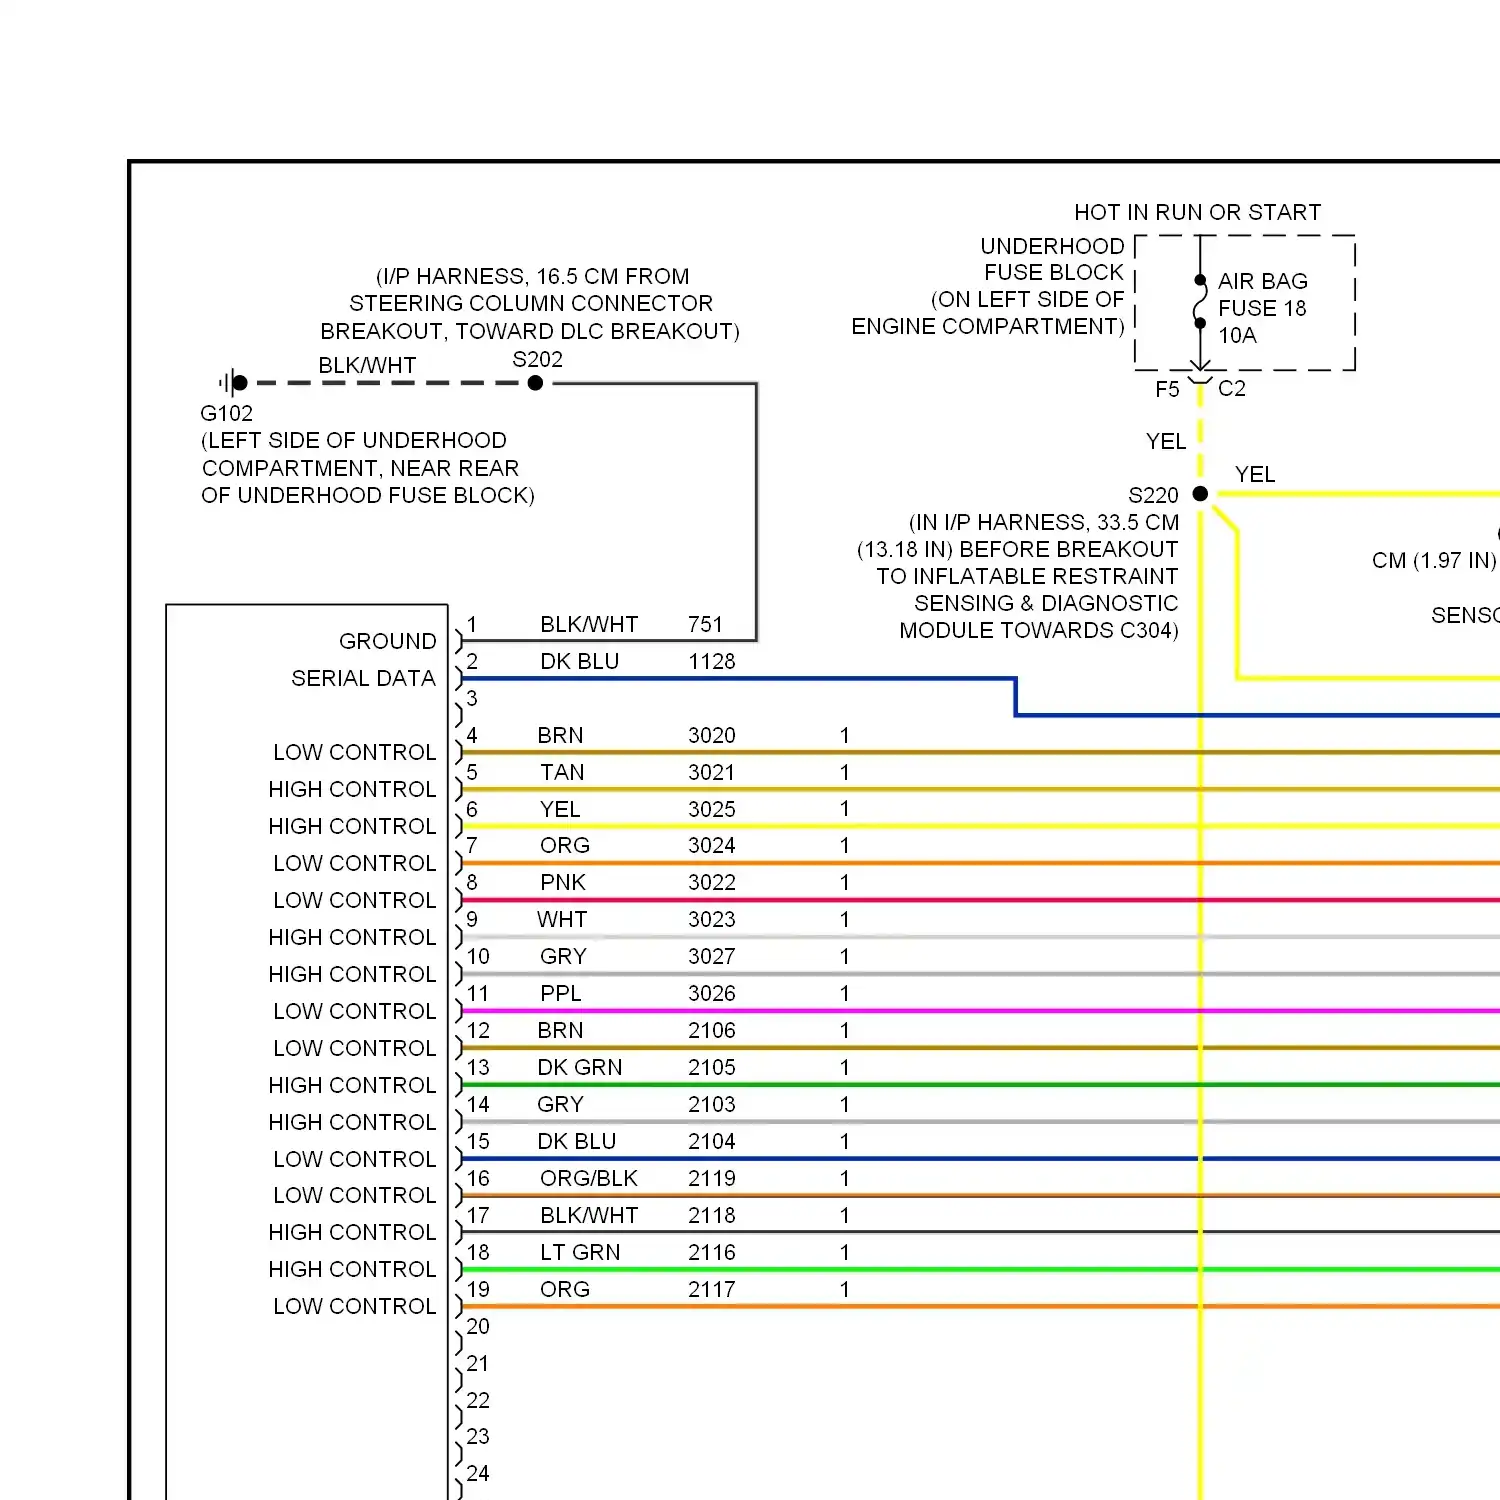Click the S220 splice dot
Screen dimensions: 1500x1500
[1200, 494]
